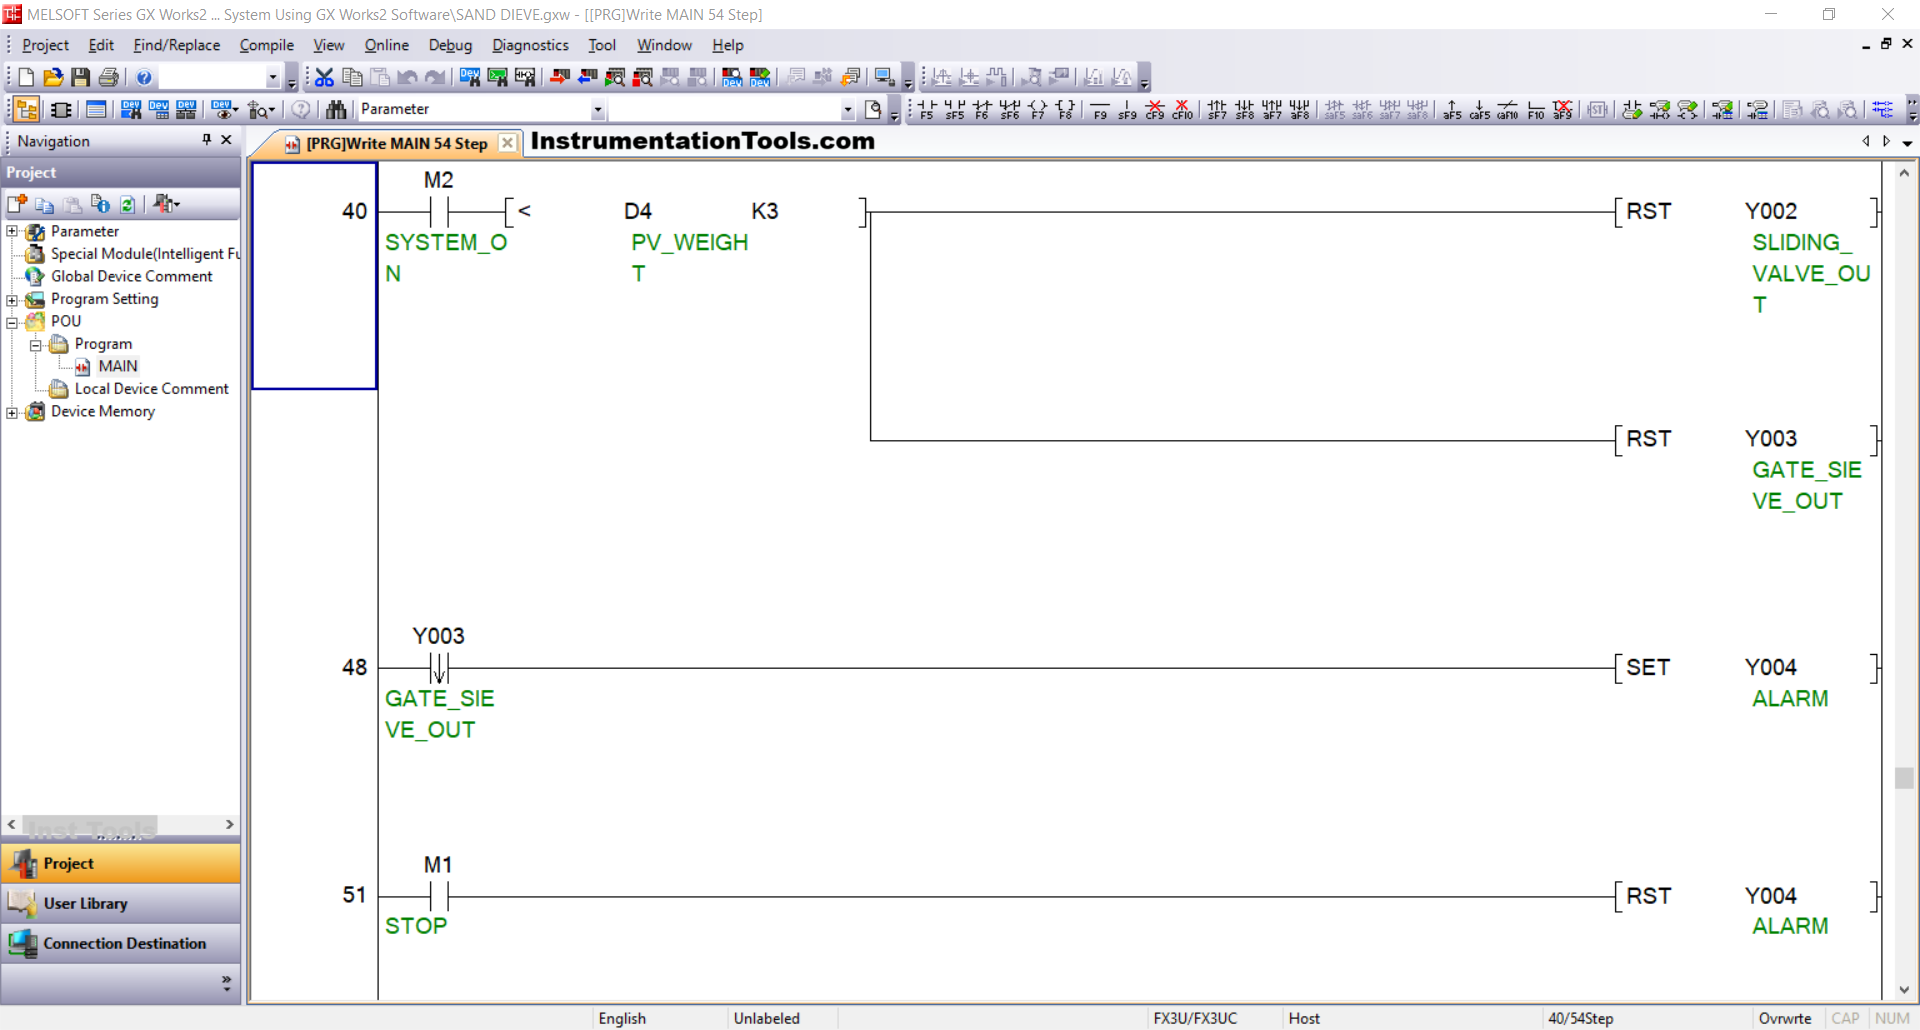1920x1030 pixels.
Task: Click the Save project icon
Action: click(x=81, y=77)
